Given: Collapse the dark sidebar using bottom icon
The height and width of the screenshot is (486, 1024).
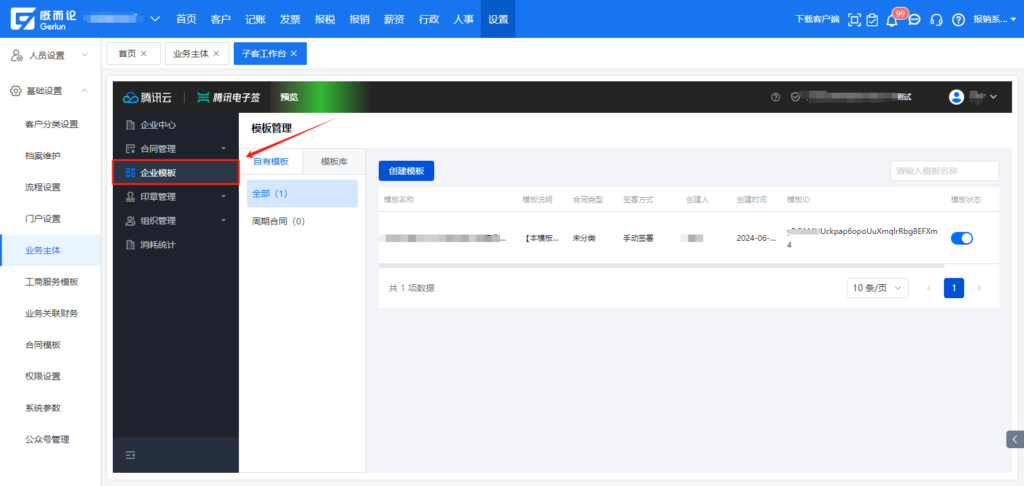Looking at the screenshot, I should [130, 455].
